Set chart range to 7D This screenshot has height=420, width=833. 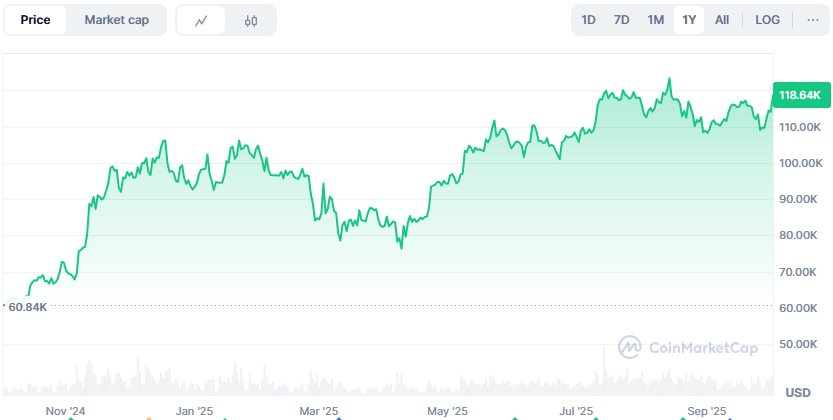(x=621, y=20)
